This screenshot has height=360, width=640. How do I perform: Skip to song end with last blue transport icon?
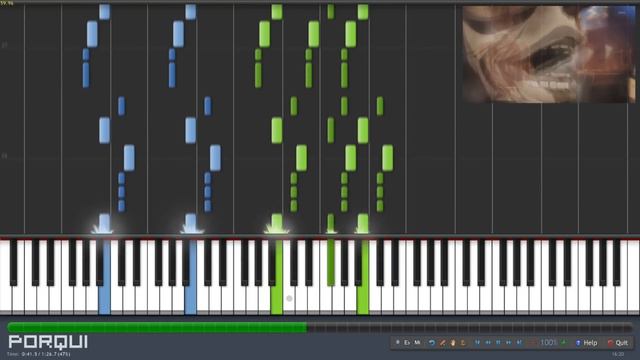pos(519,342)
